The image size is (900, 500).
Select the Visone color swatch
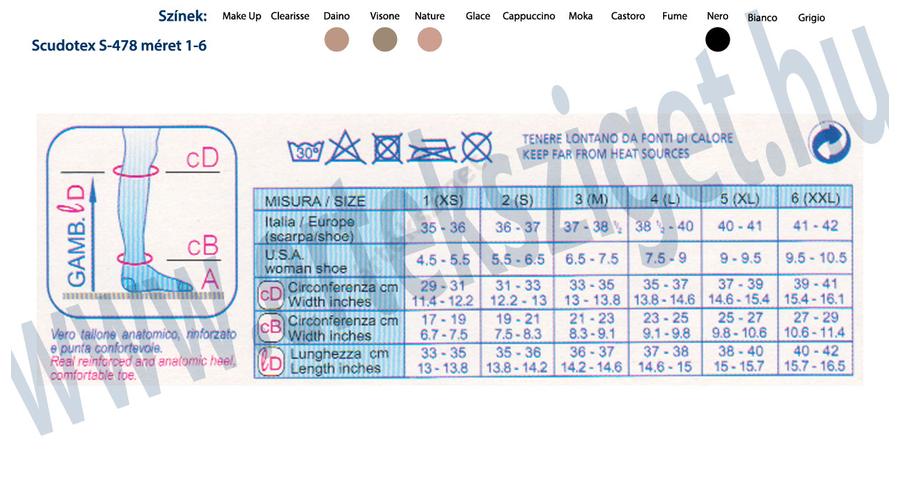pos(385,40)
